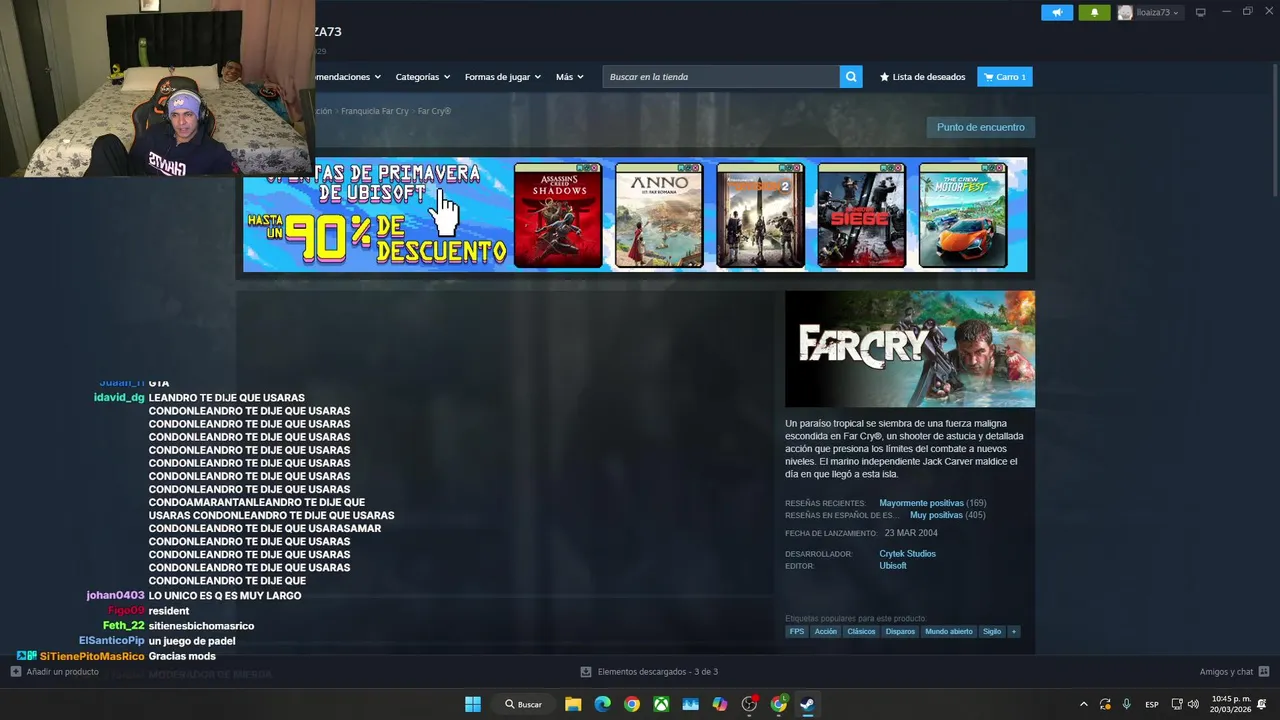The width and height of the screenshot is (1280, 720).
Task: Open the Carro 1 shopping cart
Action: 1004,77
